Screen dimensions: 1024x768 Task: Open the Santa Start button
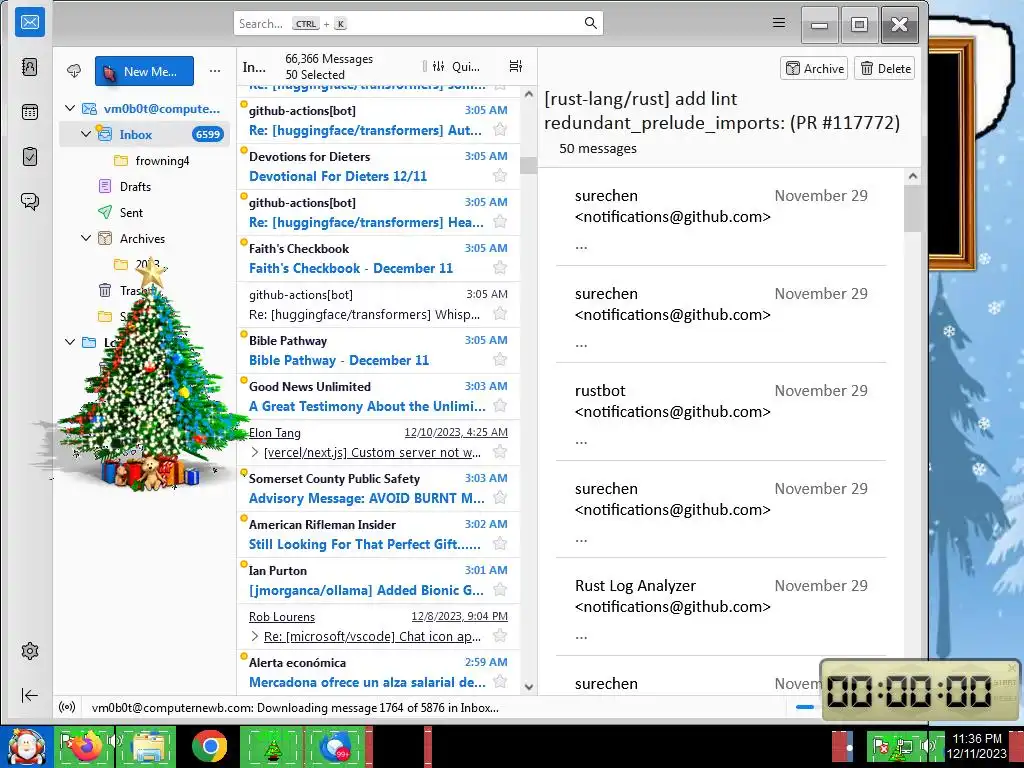click(x=26, y=746)
